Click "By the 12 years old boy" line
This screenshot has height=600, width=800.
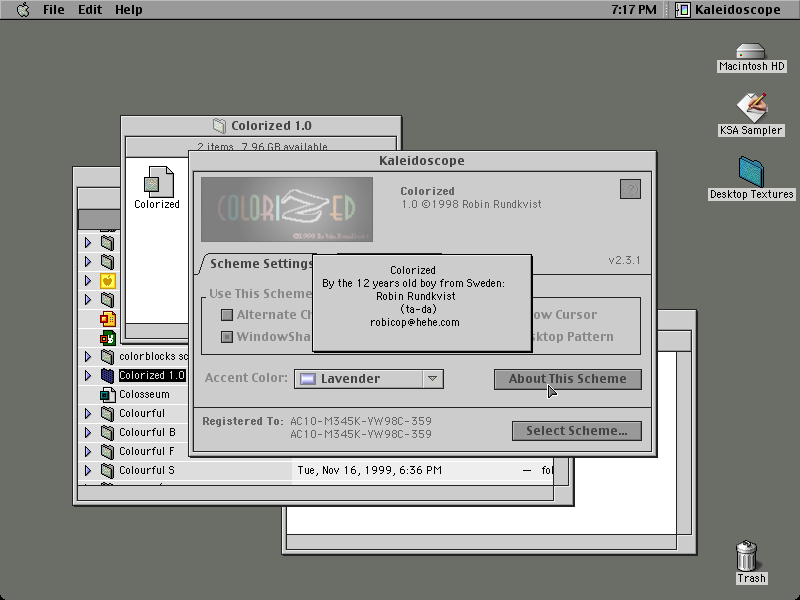pyautogui.click(x=413, y=283)
